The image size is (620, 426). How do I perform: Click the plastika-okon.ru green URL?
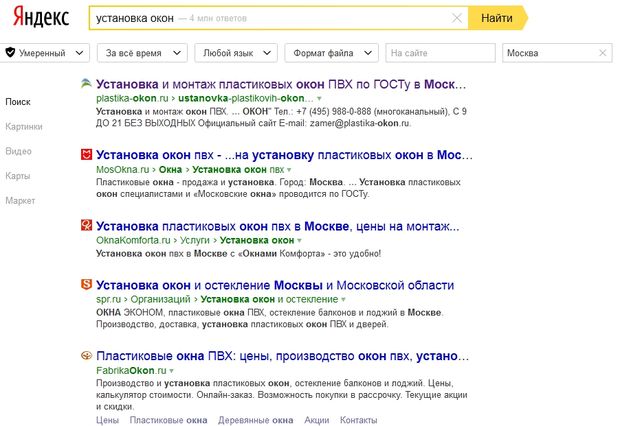[132, 98]
